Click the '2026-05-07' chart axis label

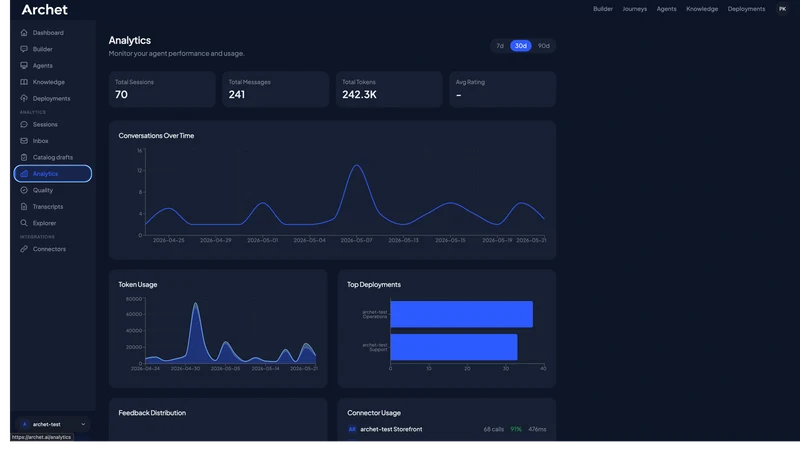[x=357, y=240]
